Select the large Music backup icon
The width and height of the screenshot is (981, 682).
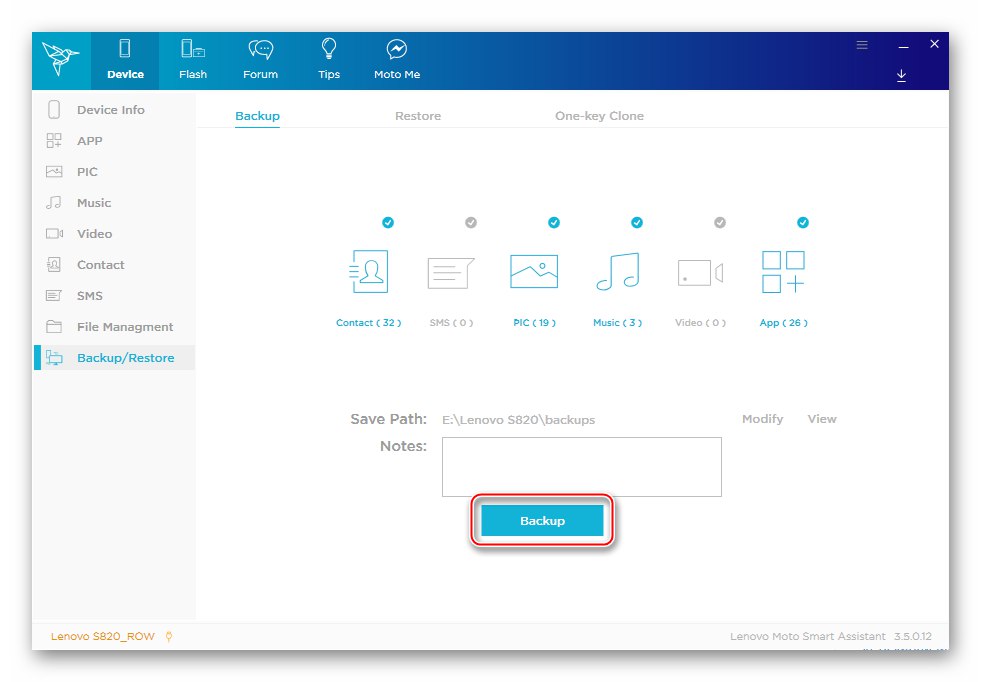click(618, 272)
